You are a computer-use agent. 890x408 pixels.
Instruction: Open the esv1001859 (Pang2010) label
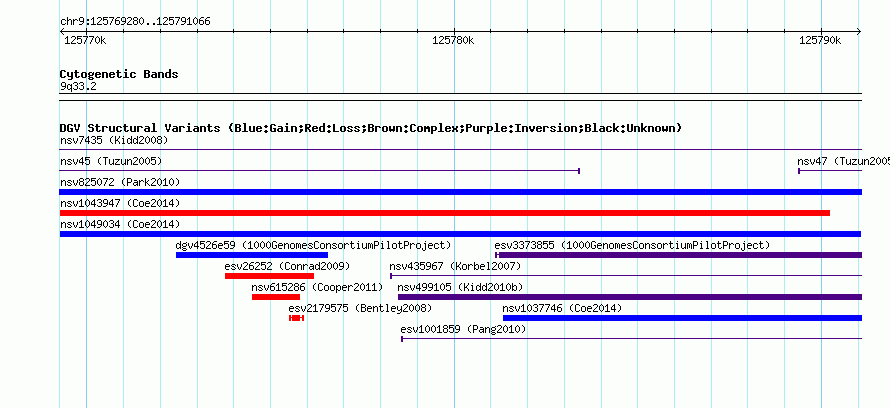[x=463, y=329]
